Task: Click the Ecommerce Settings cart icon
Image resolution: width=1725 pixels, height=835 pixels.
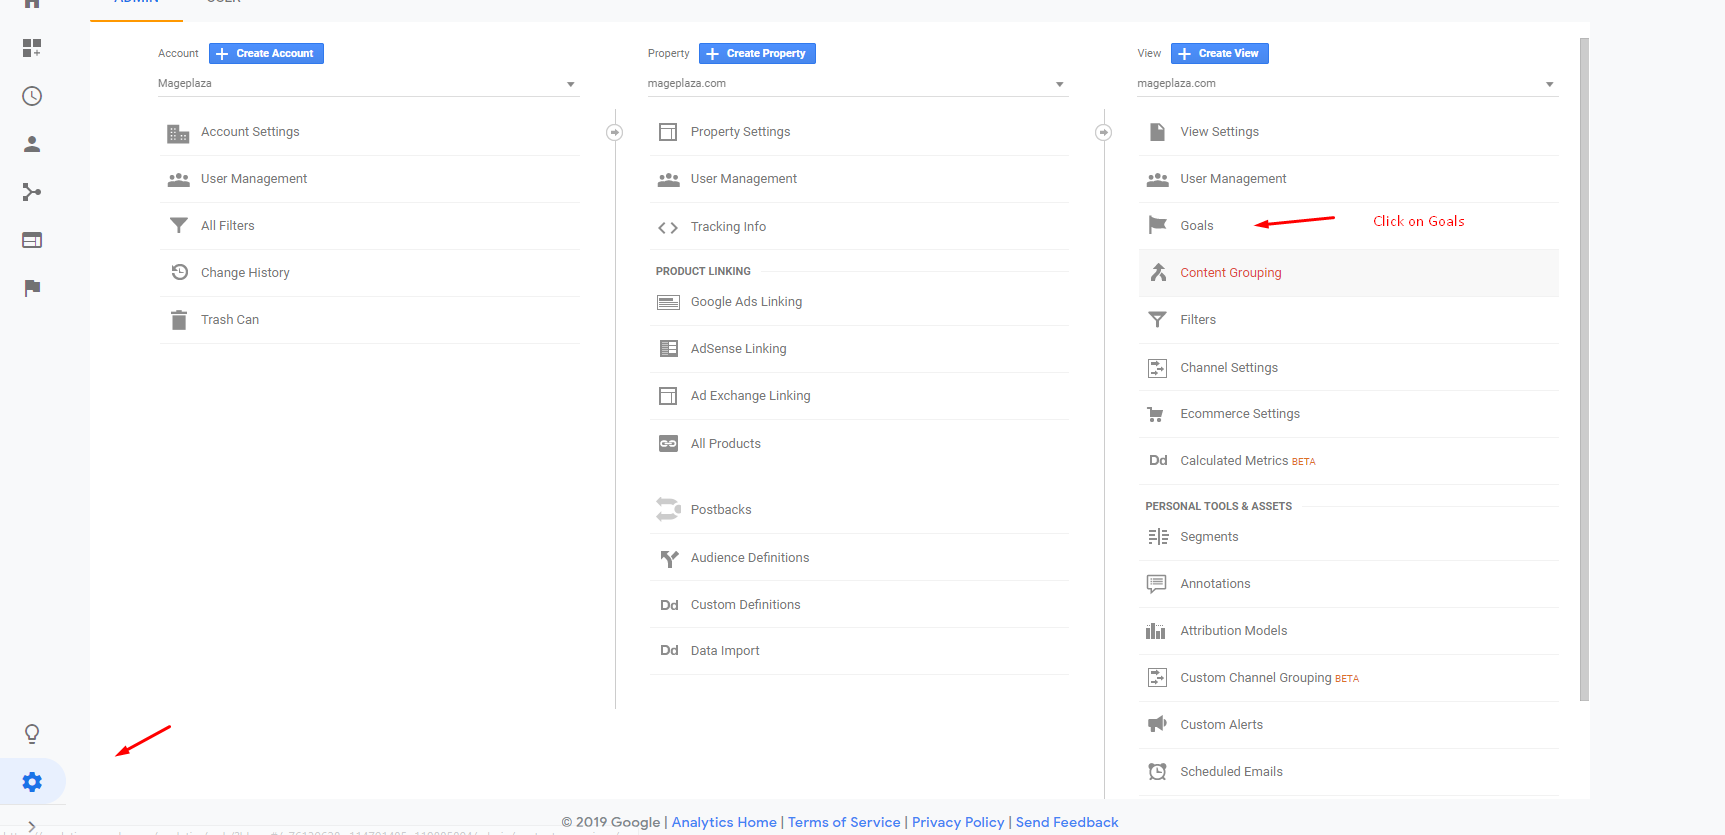Action: pos(1155,414)
